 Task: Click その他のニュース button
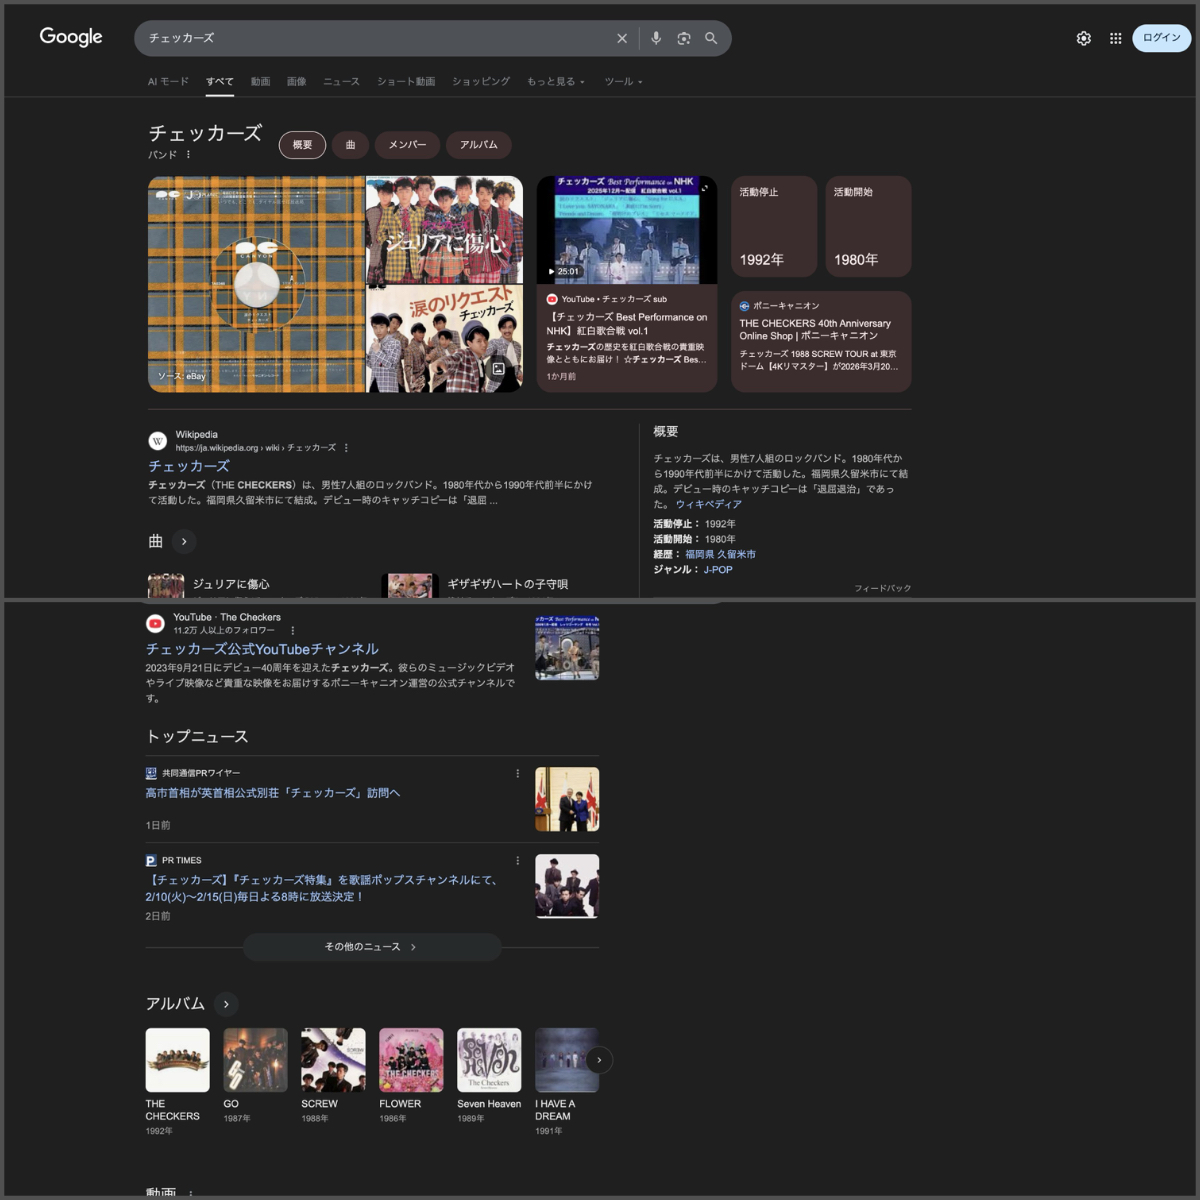pos(371,947)
